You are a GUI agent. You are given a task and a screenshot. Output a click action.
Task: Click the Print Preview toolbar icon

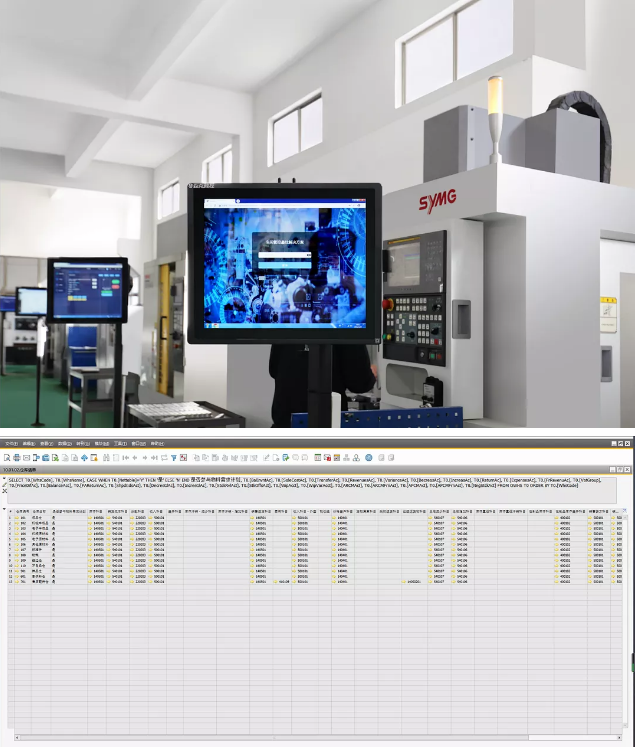7,457
